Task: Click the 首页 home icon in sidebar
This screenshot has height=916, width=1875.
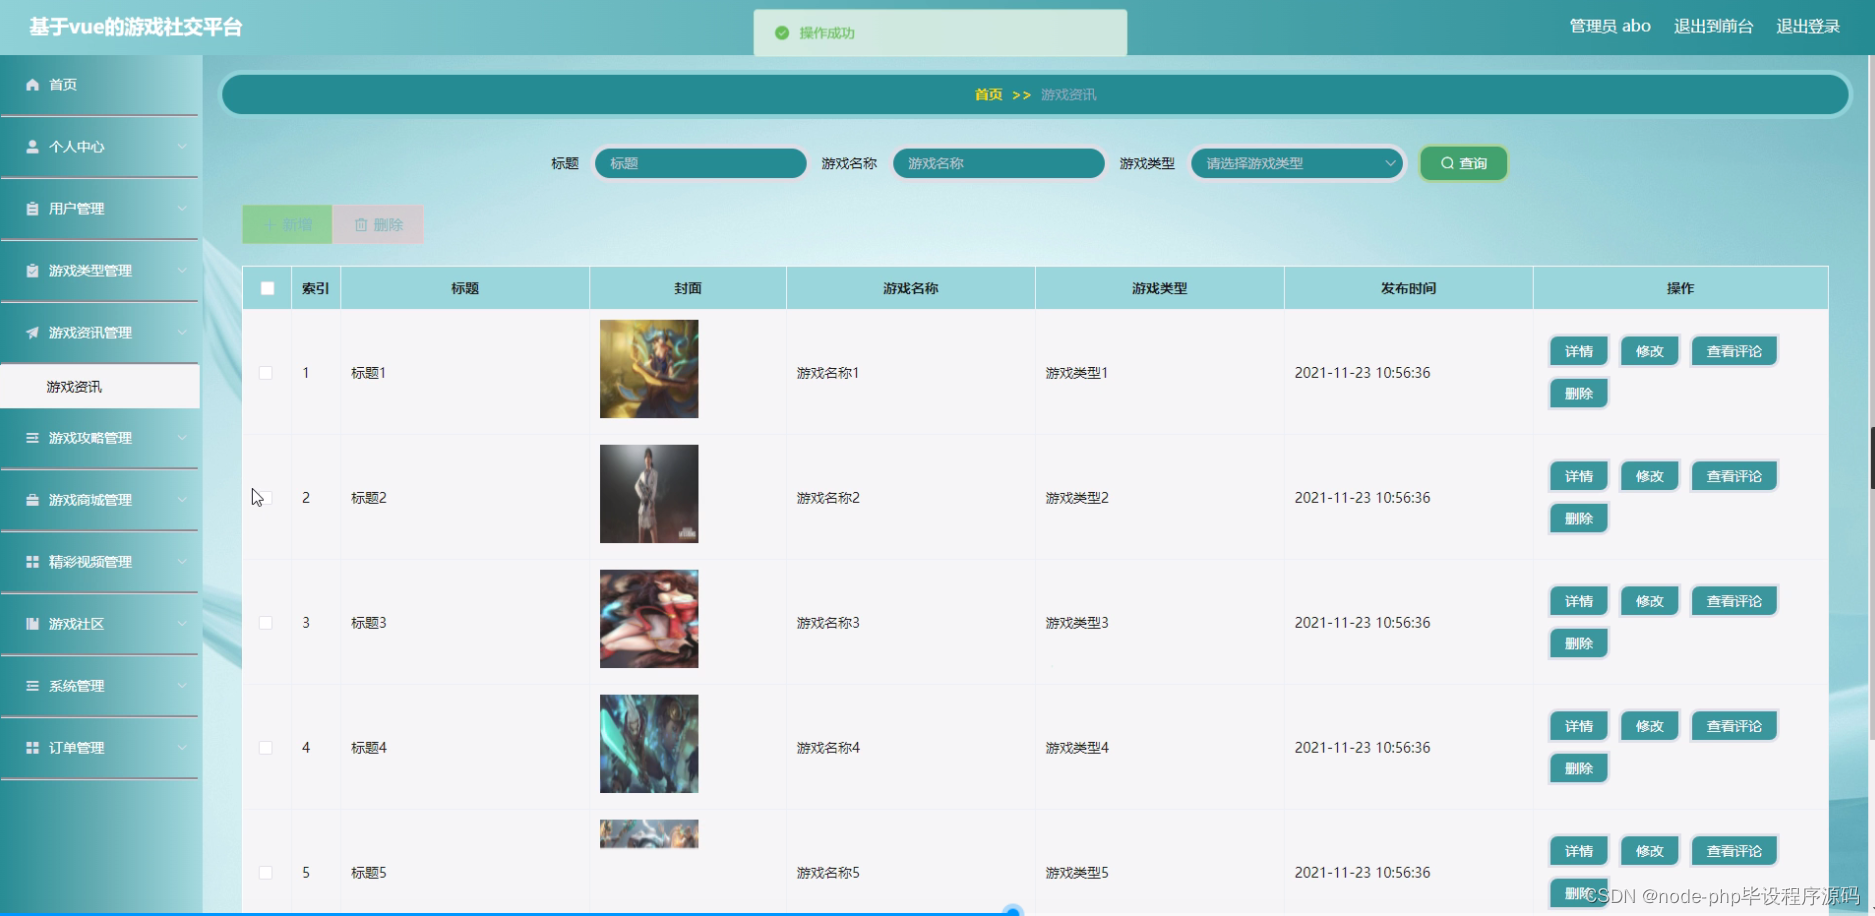Action: coord(31,84)
